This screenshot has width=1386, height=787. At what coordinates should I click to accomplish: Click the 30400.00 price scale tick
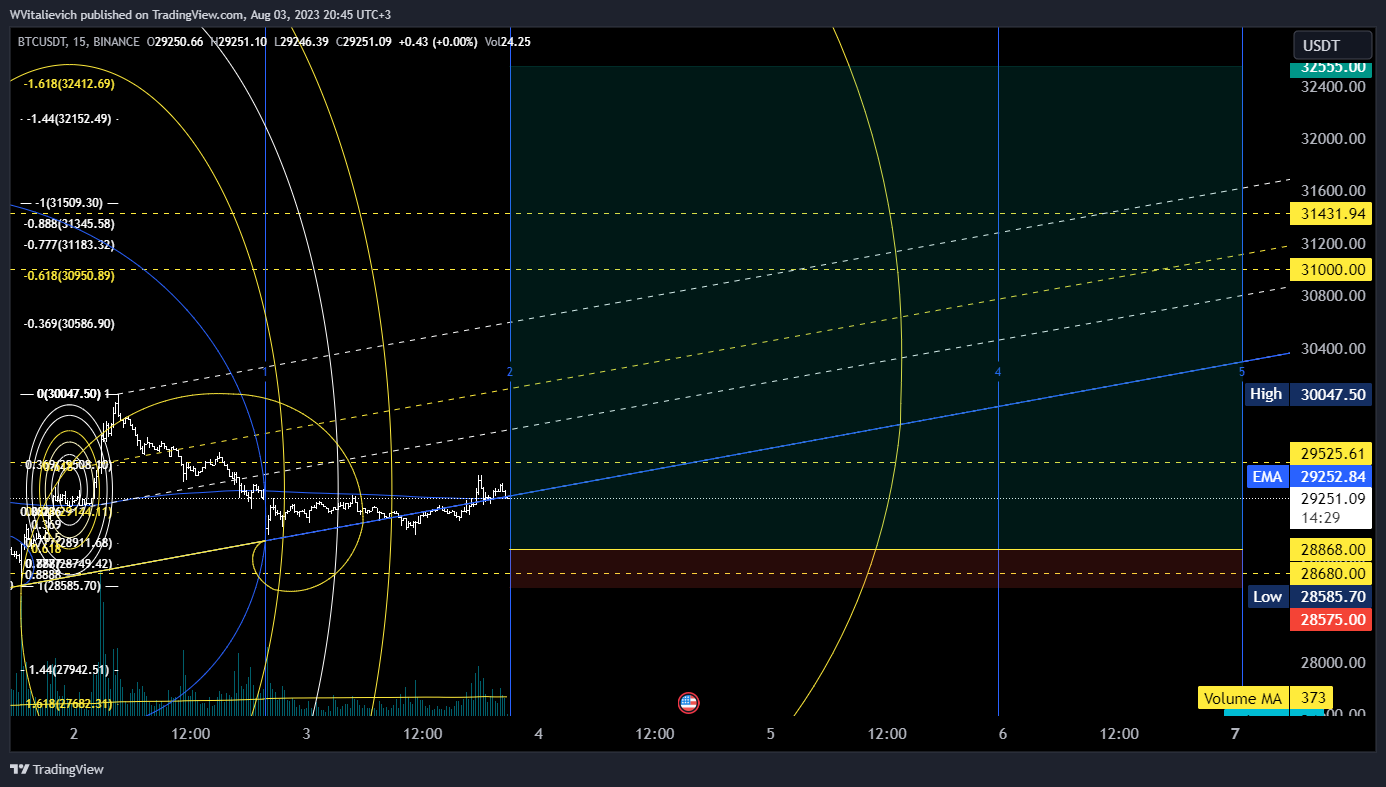tap(1333, 349)
